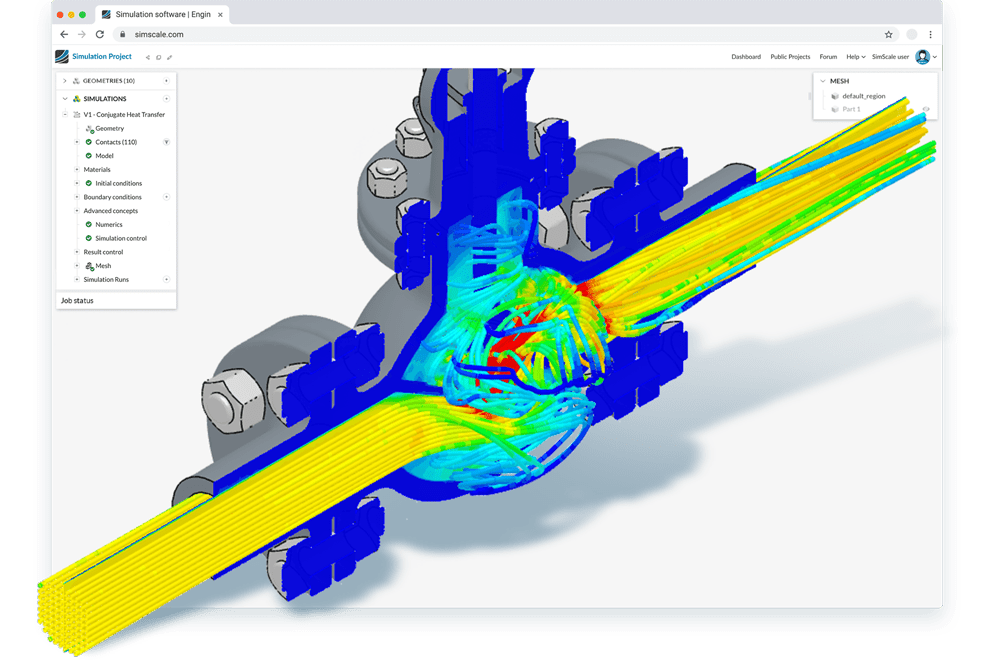993x660 pixels.
Task: Collapse the MESH panel with its chevron
Action: coord(822,80)
